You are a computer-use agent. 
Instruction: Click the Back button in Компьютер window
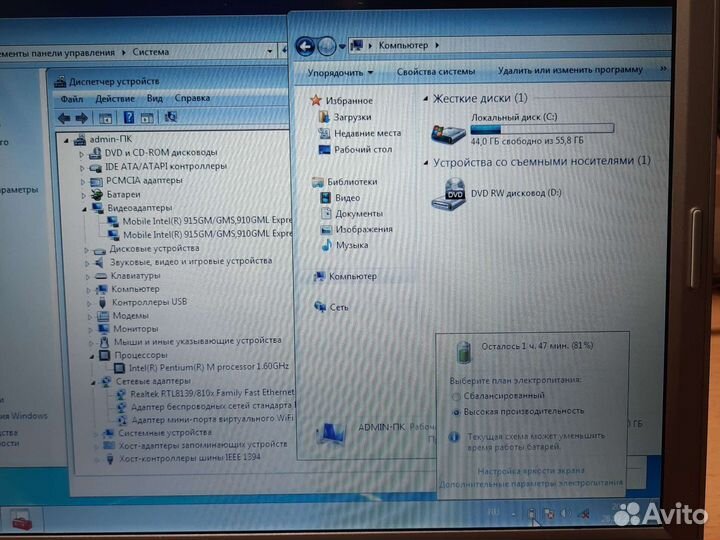[305, 46]
